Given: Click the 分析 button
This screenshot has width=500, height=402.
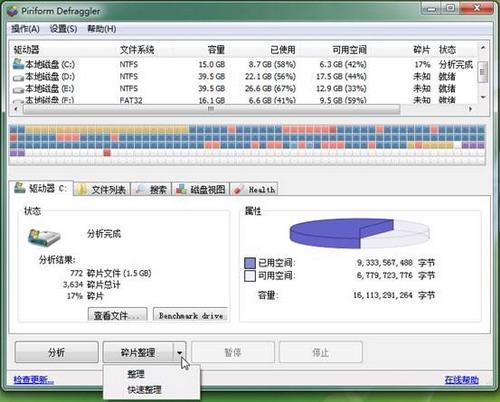Looking at the screenshot, I should click(x=57, y=352).
